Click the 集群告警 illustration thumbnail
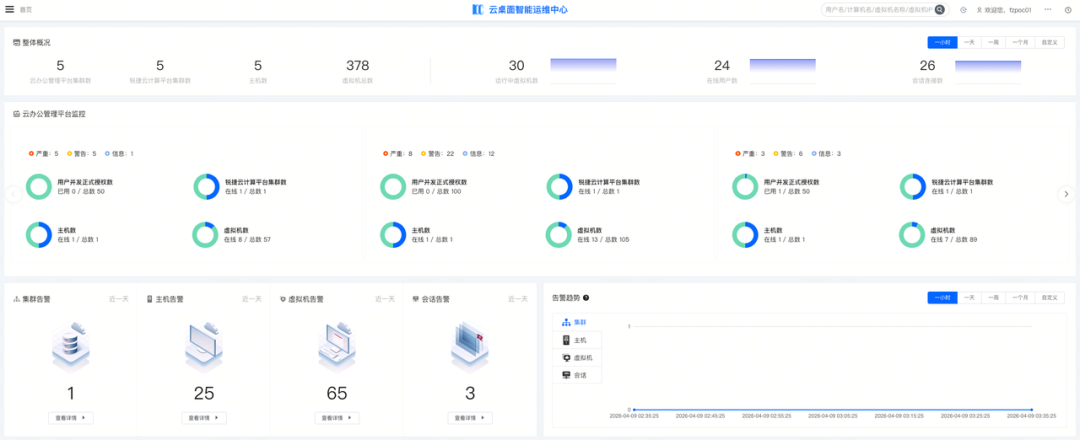Screen dimensions: 1080x440 point(70,347)
